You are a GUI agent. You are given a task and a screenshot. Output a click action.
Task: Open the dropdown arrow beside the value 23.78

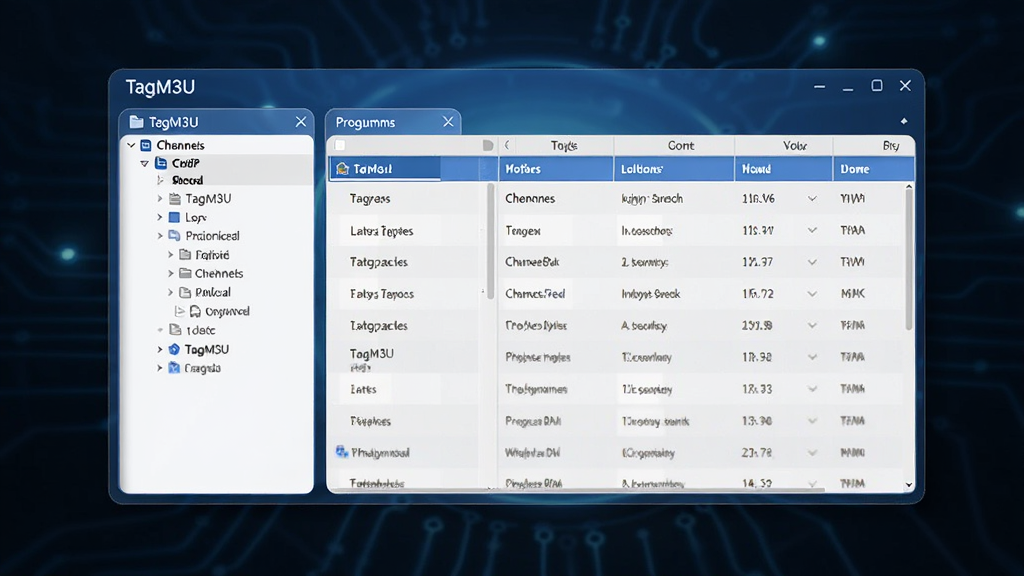tap(812, 453)
